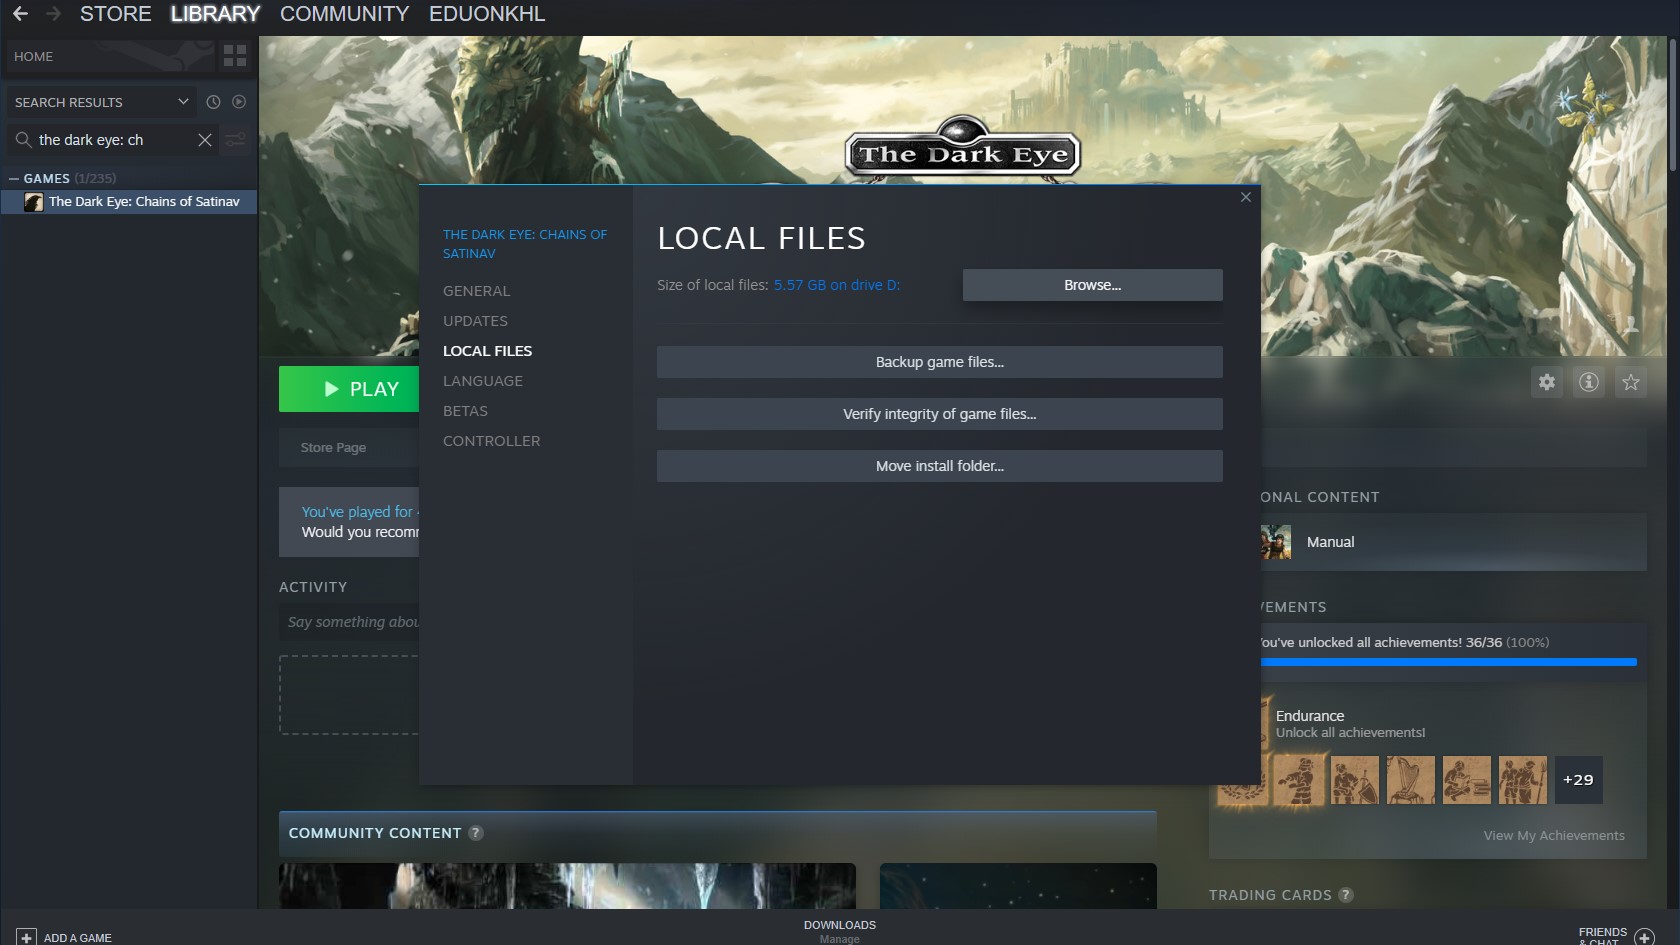Show the +29 more achievements
The width and height of the screenshot is (1680, 945).
coord(1578,780)
